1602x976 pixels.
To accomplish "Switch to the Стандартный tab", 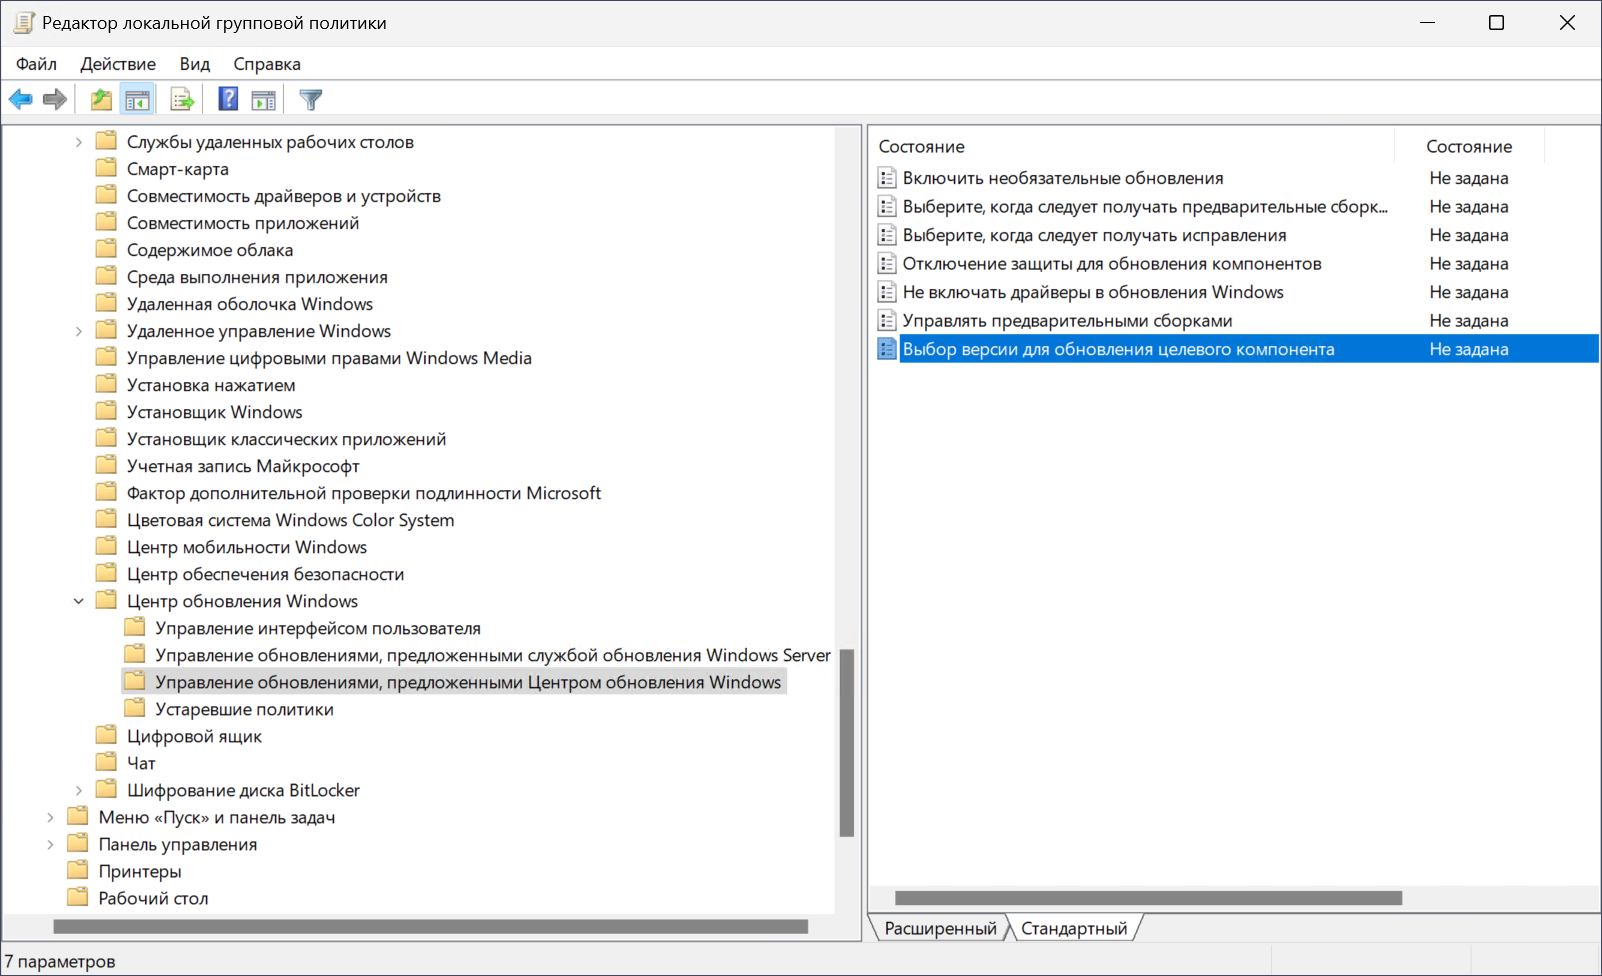I will pos(1074,928).
